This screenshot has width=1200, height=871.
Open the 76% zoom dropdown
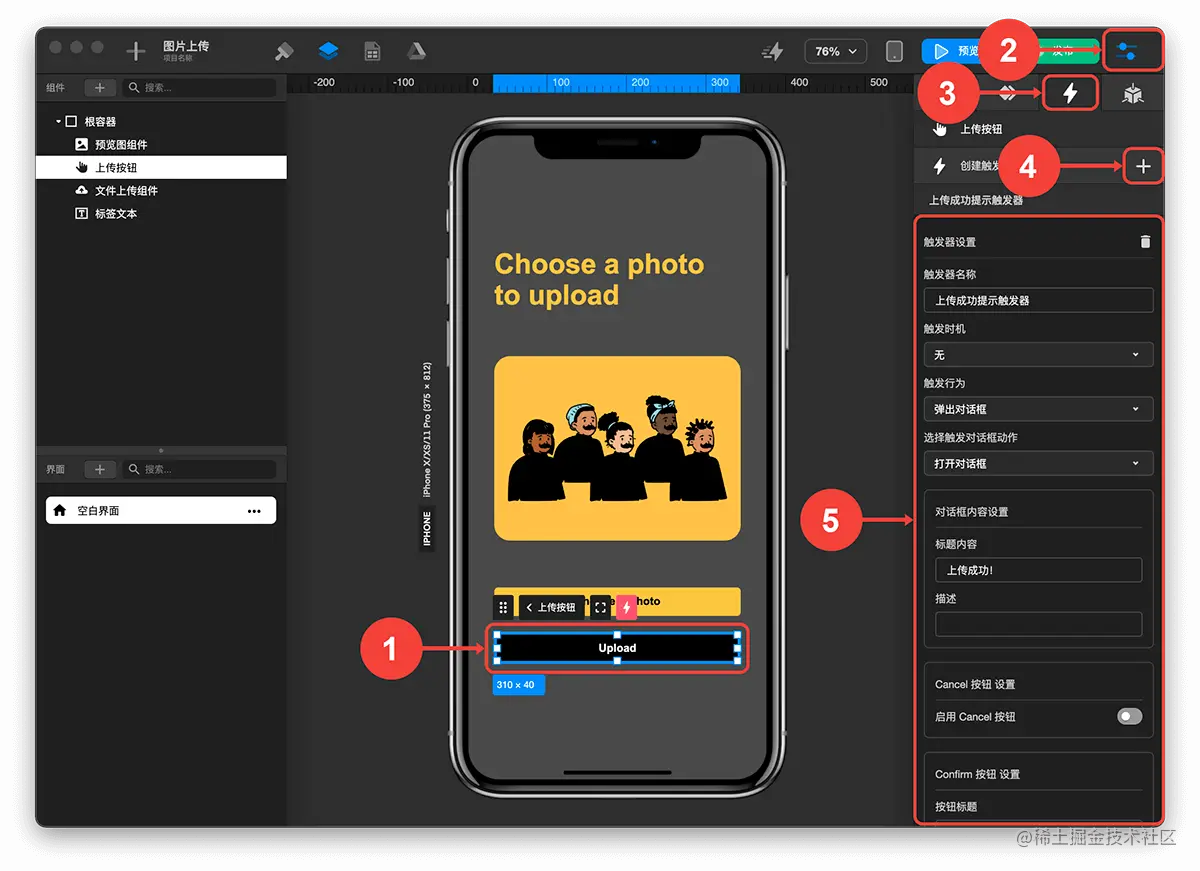click(x=835, y=51)
